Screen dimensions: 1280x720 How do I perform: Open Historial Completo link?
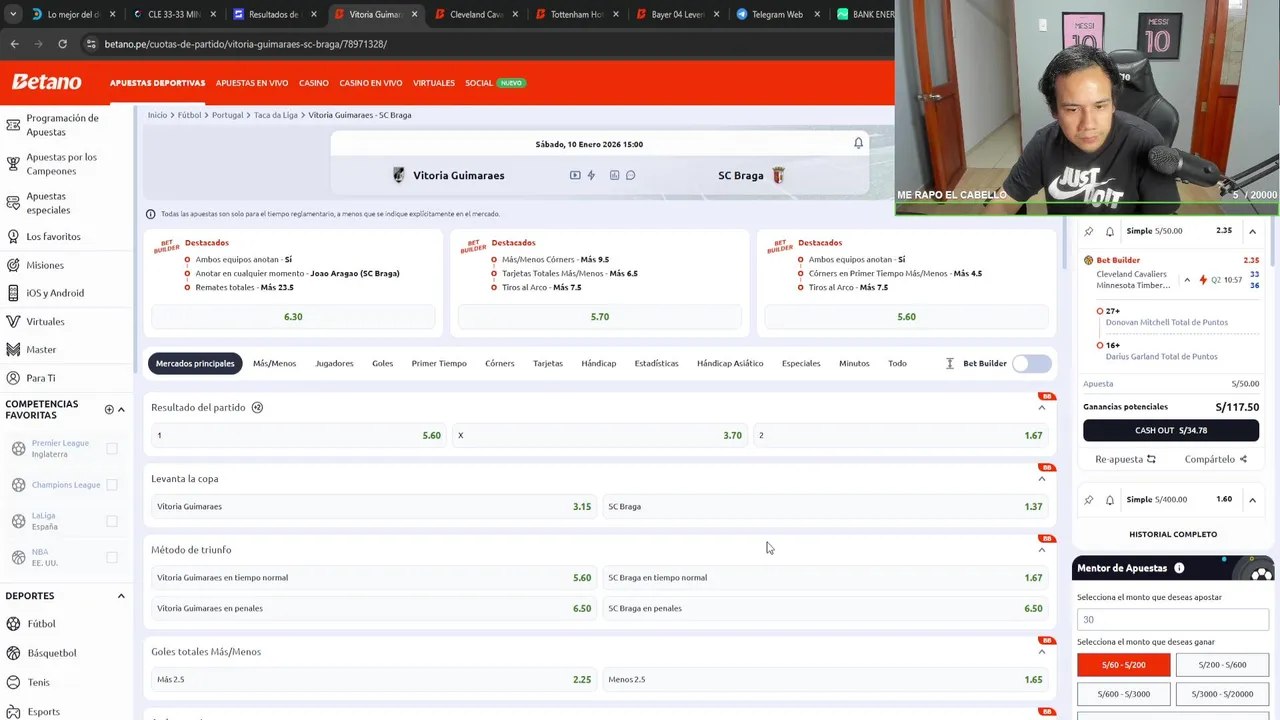coord(1173,534)
